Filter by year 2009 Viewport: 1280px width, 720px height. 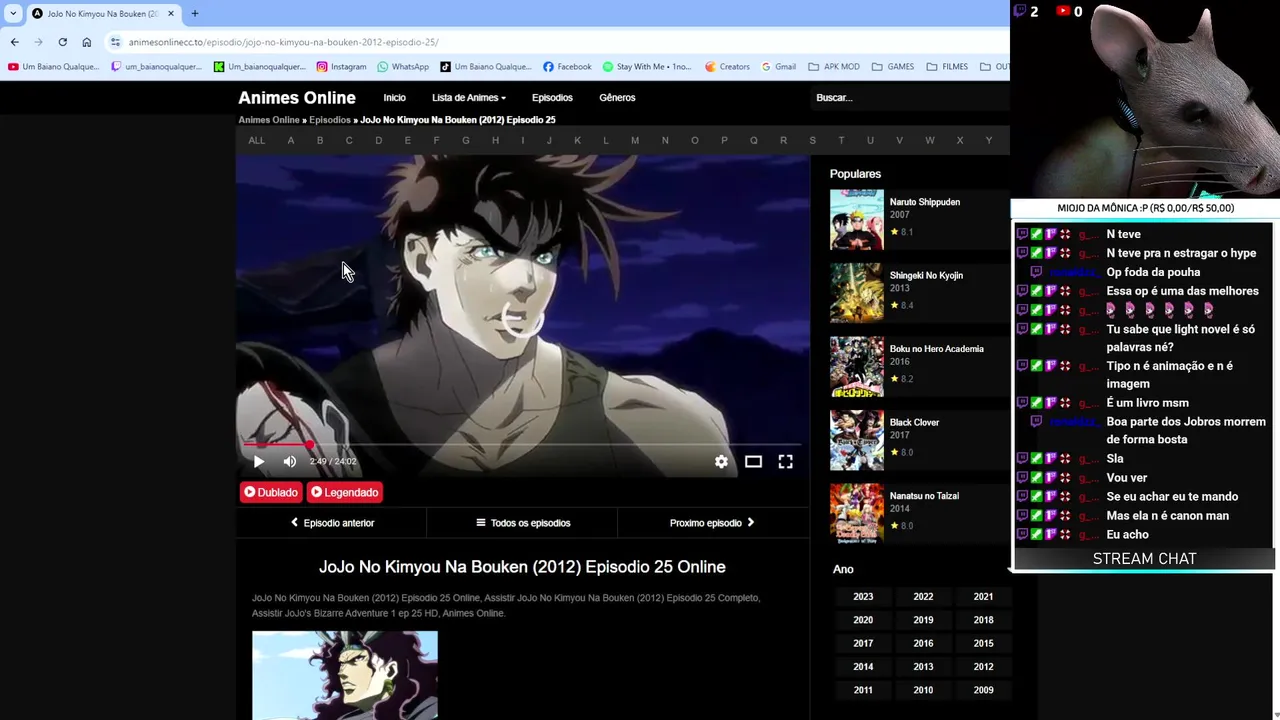(x=983, y=690)
